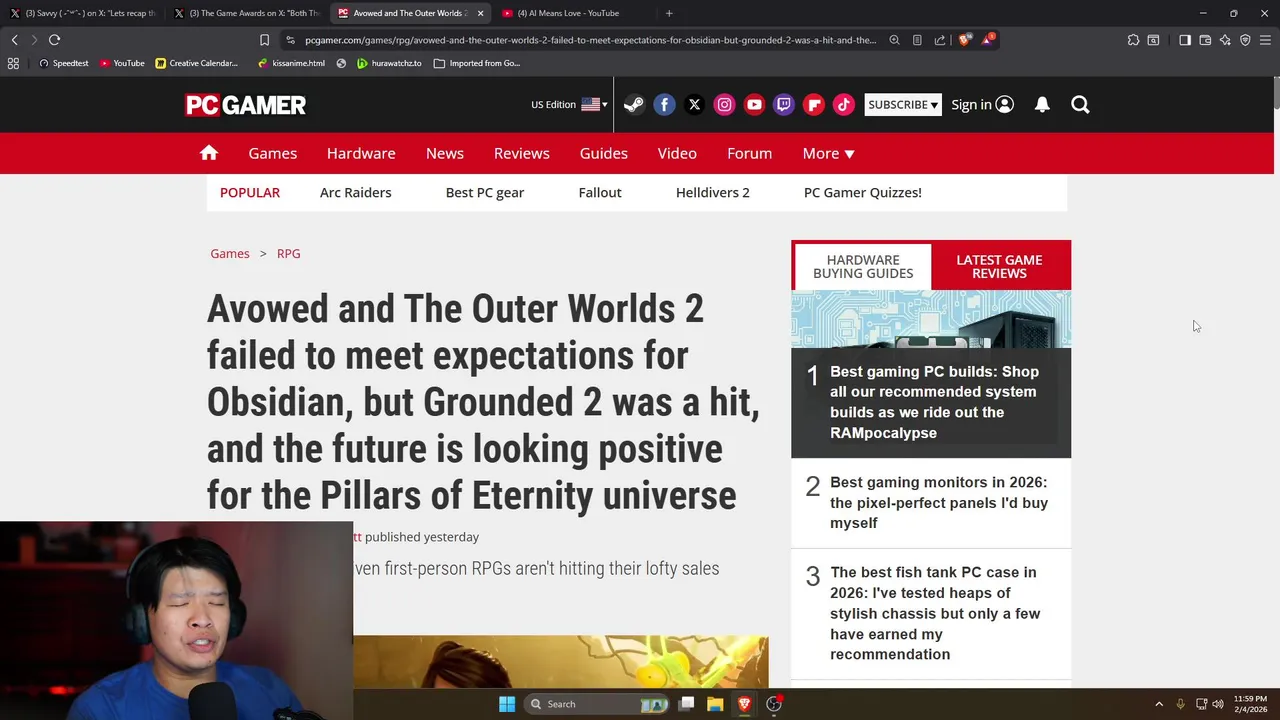Open popular topic Arc Raiders
The width and height of the screenshot is (1280, 720).
coord(355,192)
